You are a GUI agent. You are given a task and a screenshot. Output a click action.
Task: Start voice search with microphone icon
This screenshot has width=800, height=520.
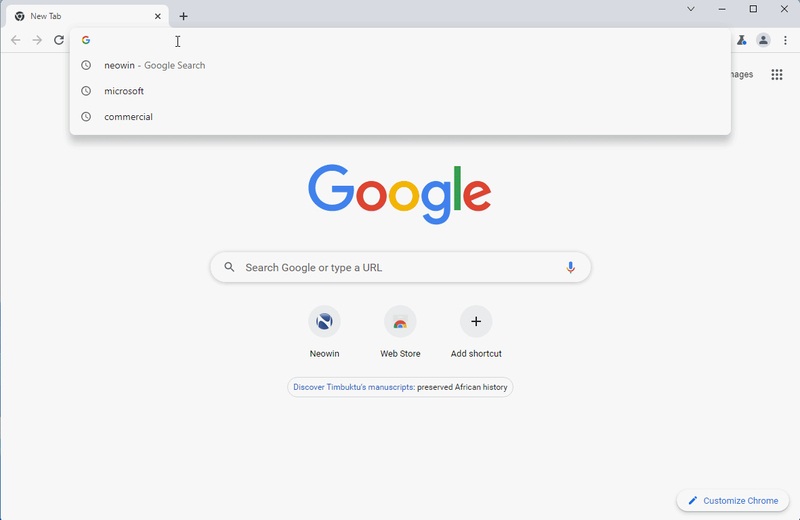(x=570, y=267)
